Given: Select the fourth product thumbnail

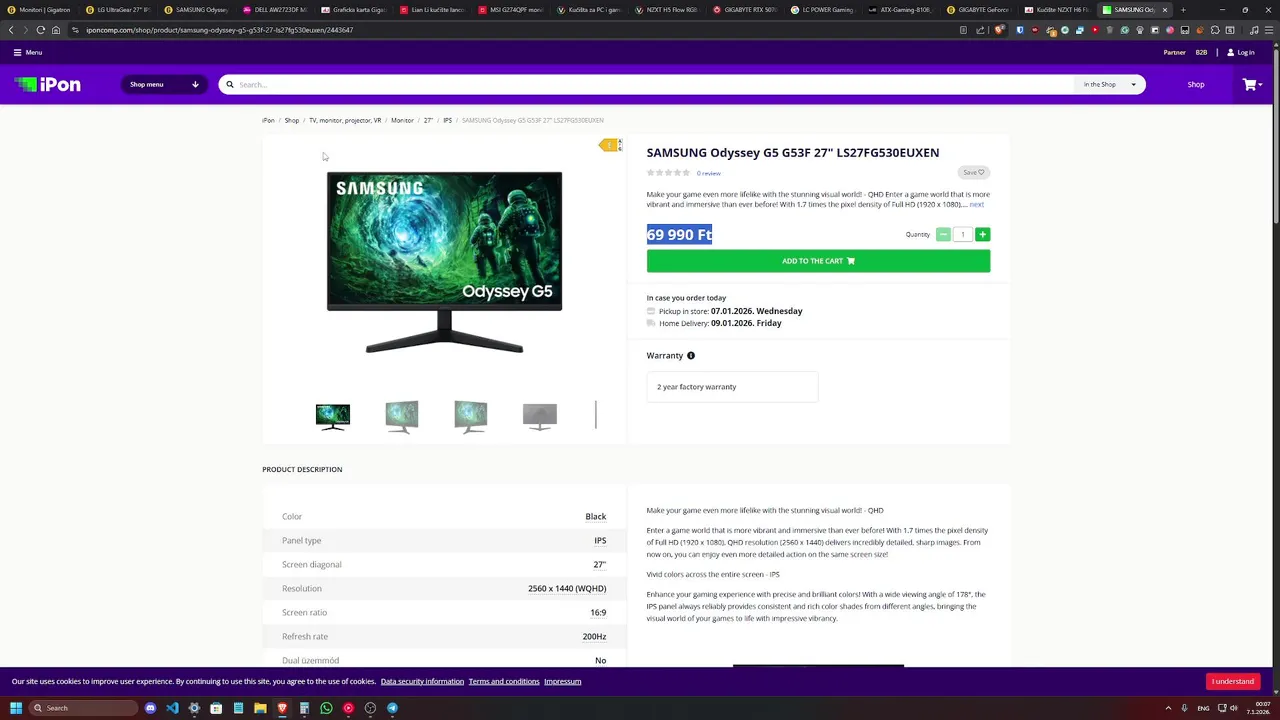Looking at the screenshot, I should (x=539, y=416).
